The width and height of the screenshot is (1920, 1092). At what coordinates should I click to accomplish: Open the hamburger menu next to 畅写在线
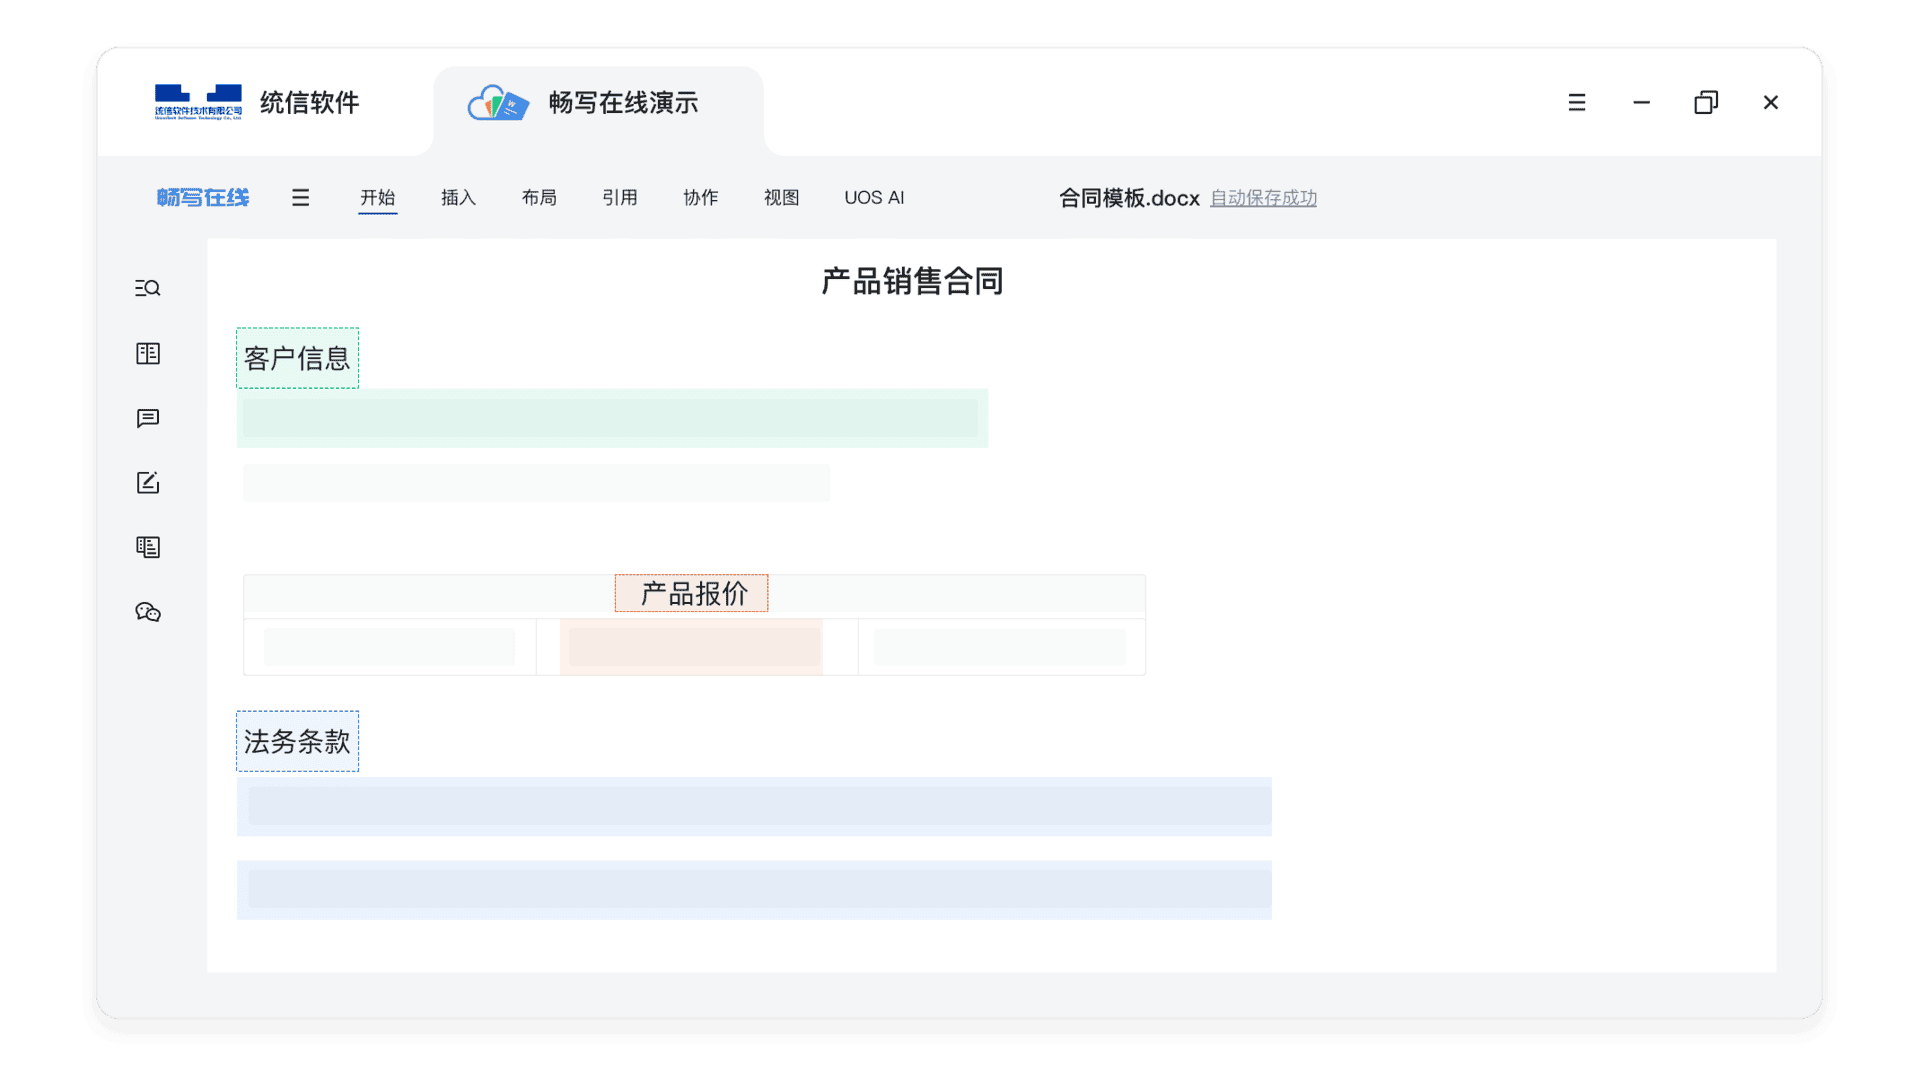click(300, 198)
